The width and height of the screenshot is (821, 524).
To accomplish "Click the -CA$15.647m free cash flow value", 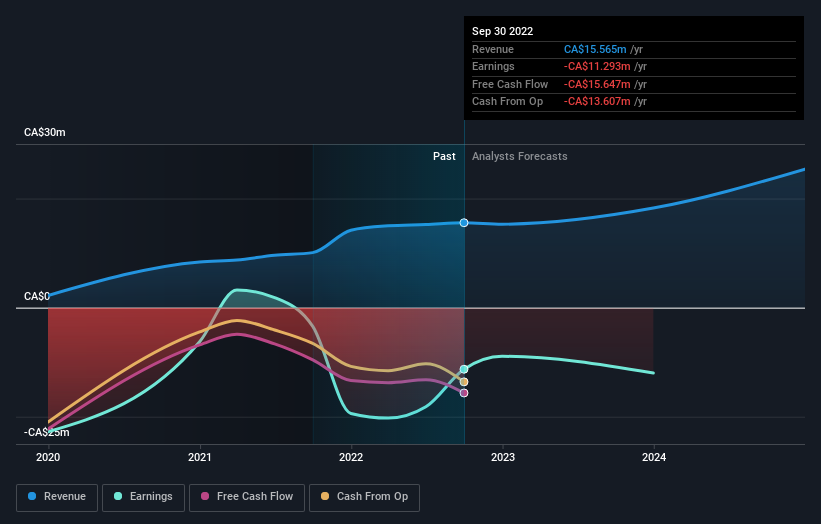I will [597, 84].
